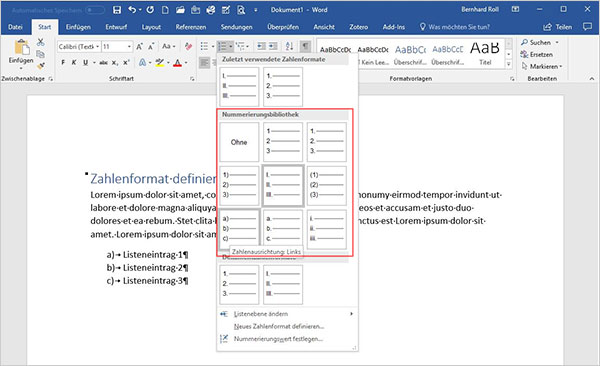Switch to the Referenzen tab
Viewport: 600px width, 366px height.
[191, 27]
